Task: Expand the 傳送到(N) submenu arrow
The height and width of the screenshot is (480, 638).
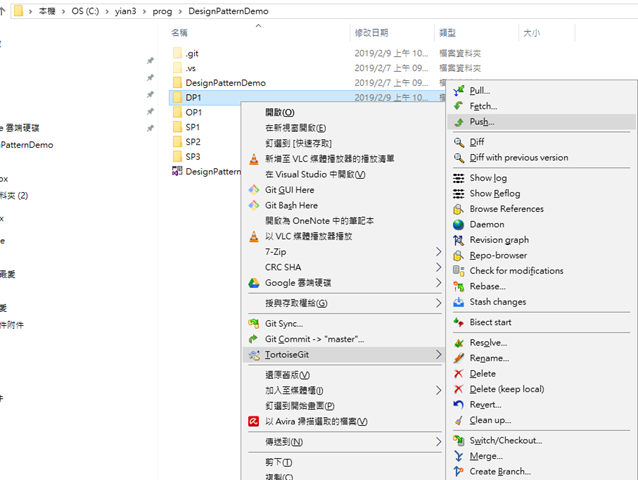Action: pos(438,442)
